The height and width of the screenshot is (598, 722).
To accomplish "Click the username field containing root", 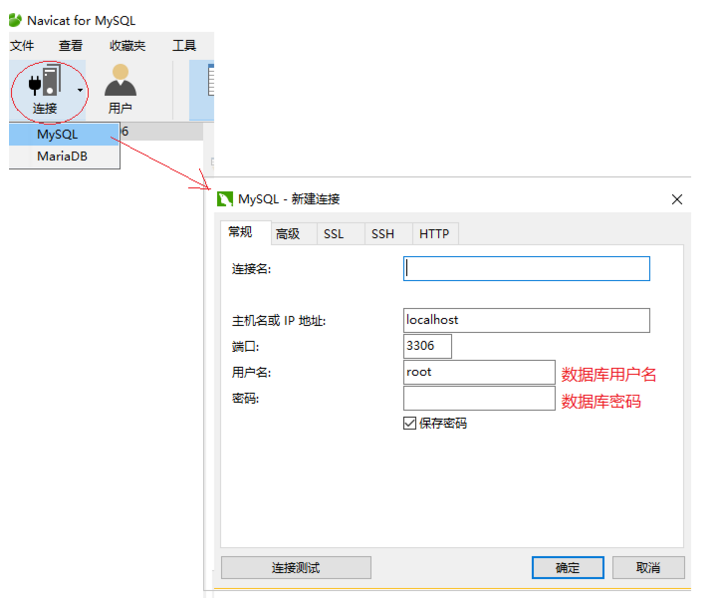I will 479,372.
